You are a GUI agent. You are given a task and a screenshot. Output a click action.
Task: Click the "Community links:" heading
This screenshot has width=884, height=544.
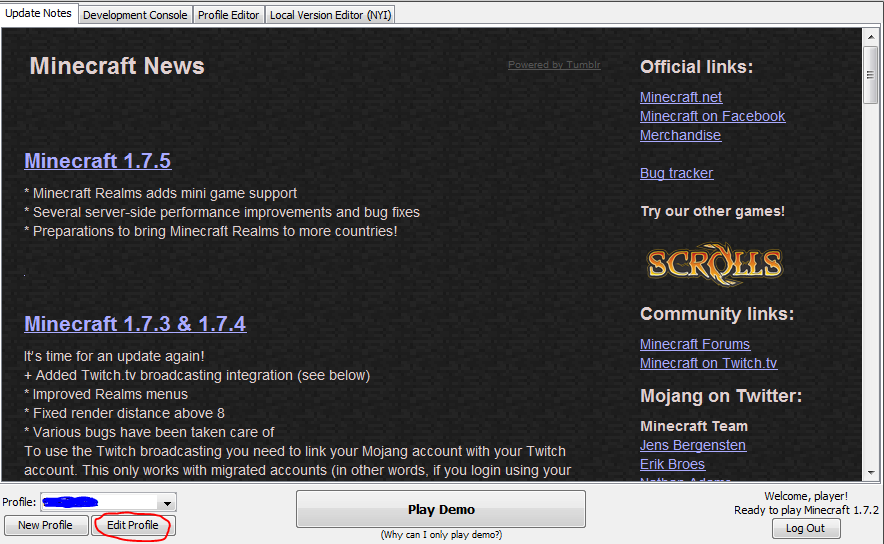tap(717, 314)
